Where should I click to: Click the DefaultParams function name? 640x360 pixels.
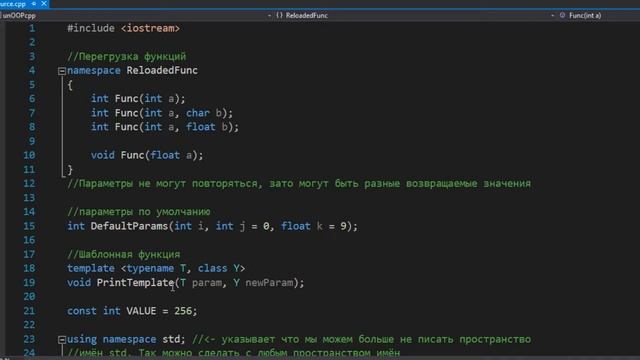[129, 226]
